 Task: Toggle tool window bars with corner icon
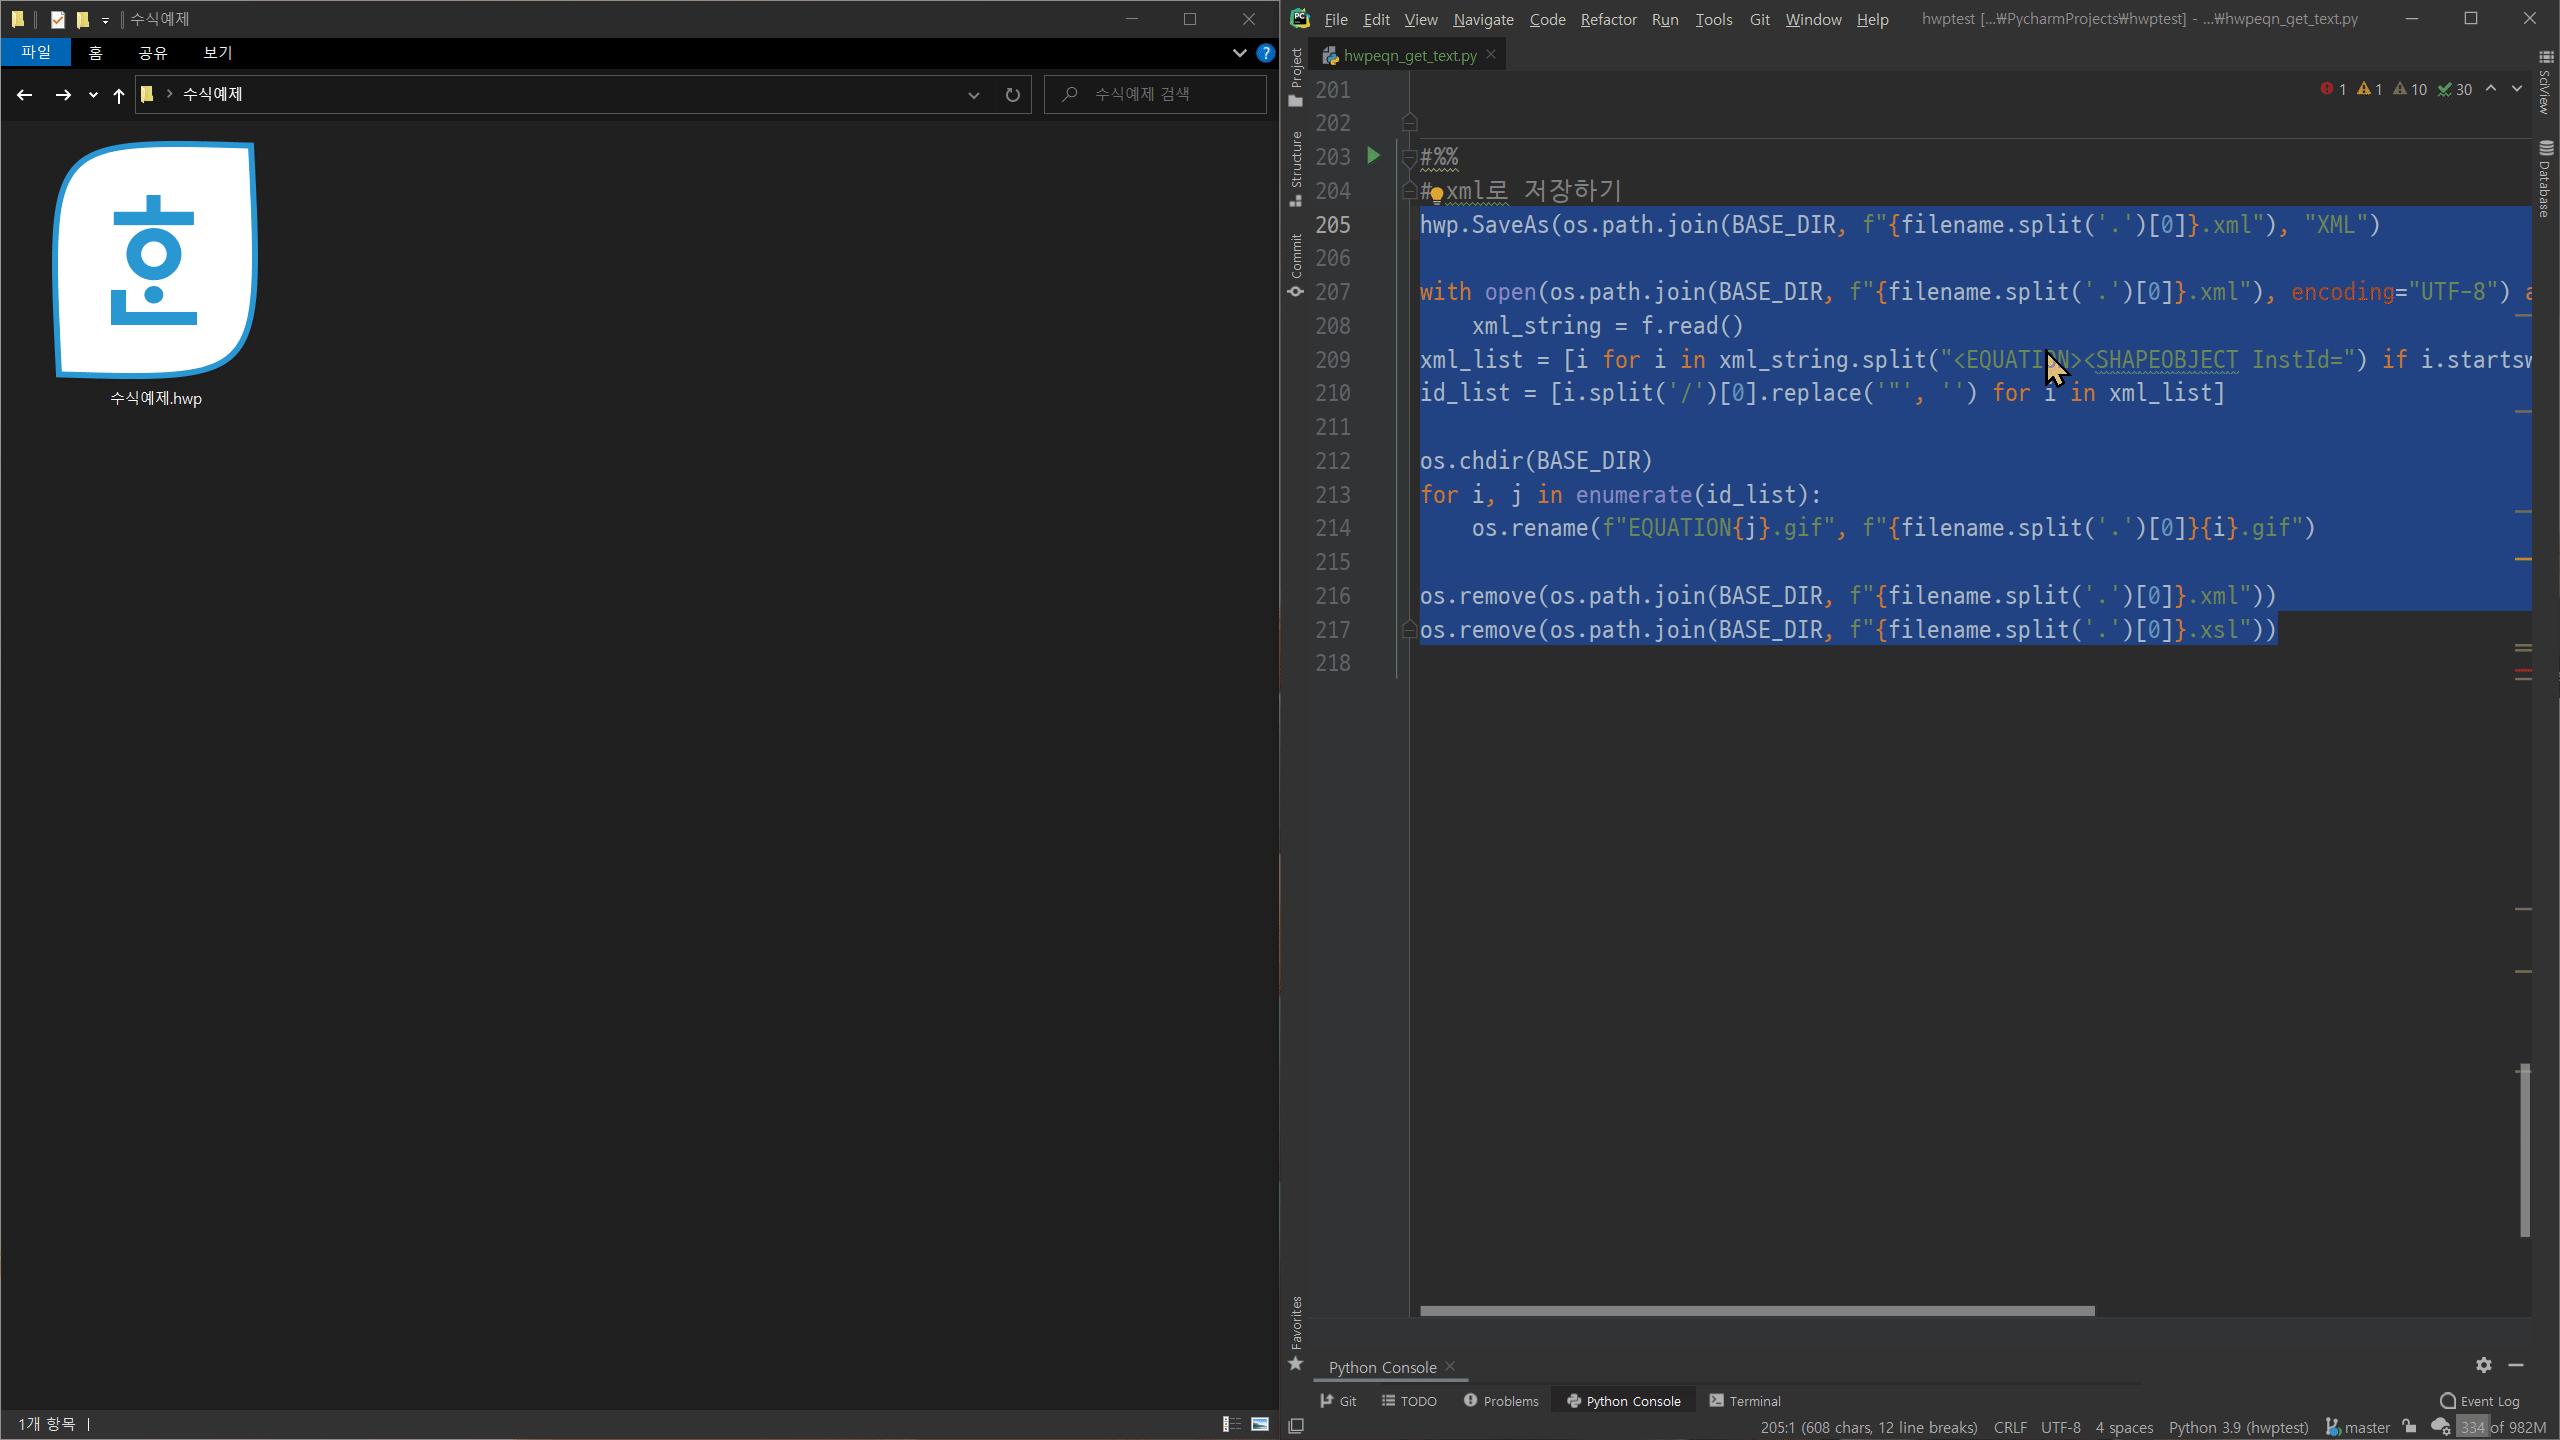click(x=1296, y=1426)
